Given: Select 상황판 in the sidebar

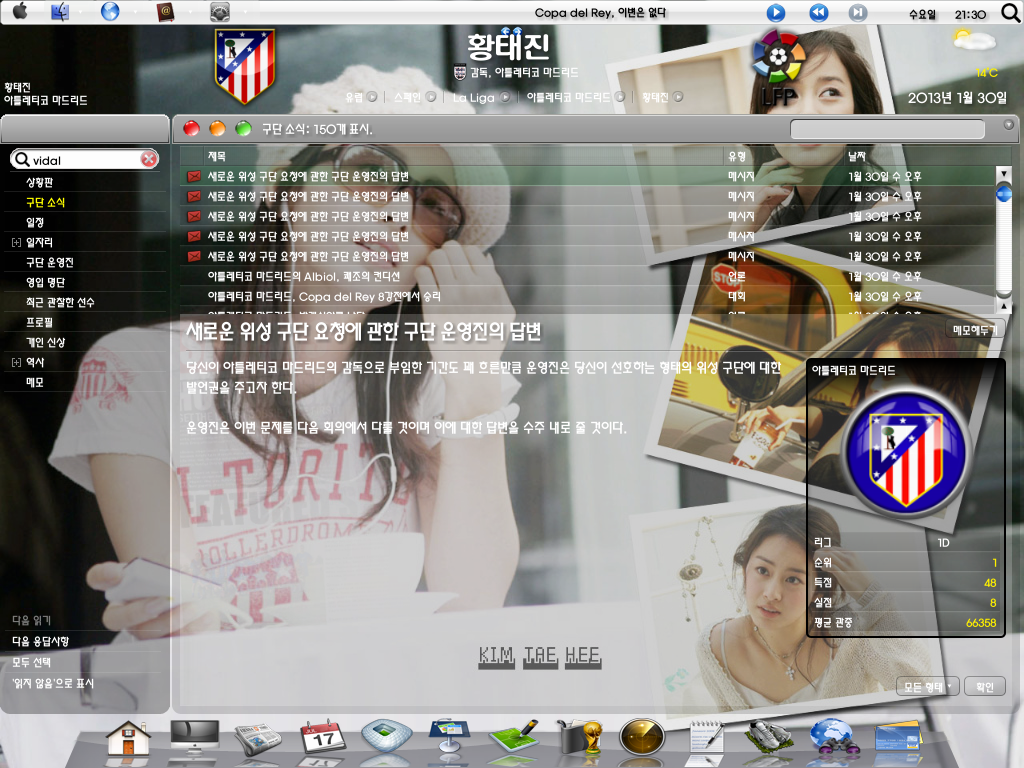Looking at the screenshot, I should (x=39, y=183).
